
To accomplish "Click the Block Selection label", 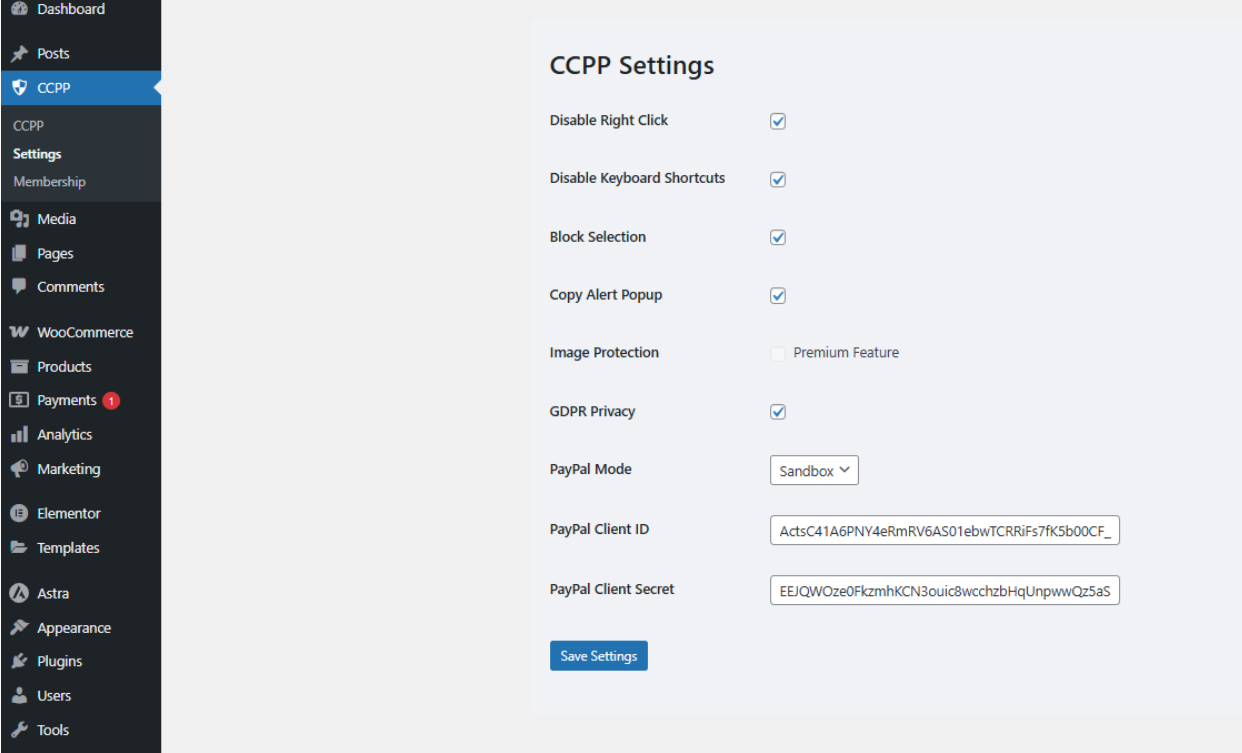I will (598, 237).
